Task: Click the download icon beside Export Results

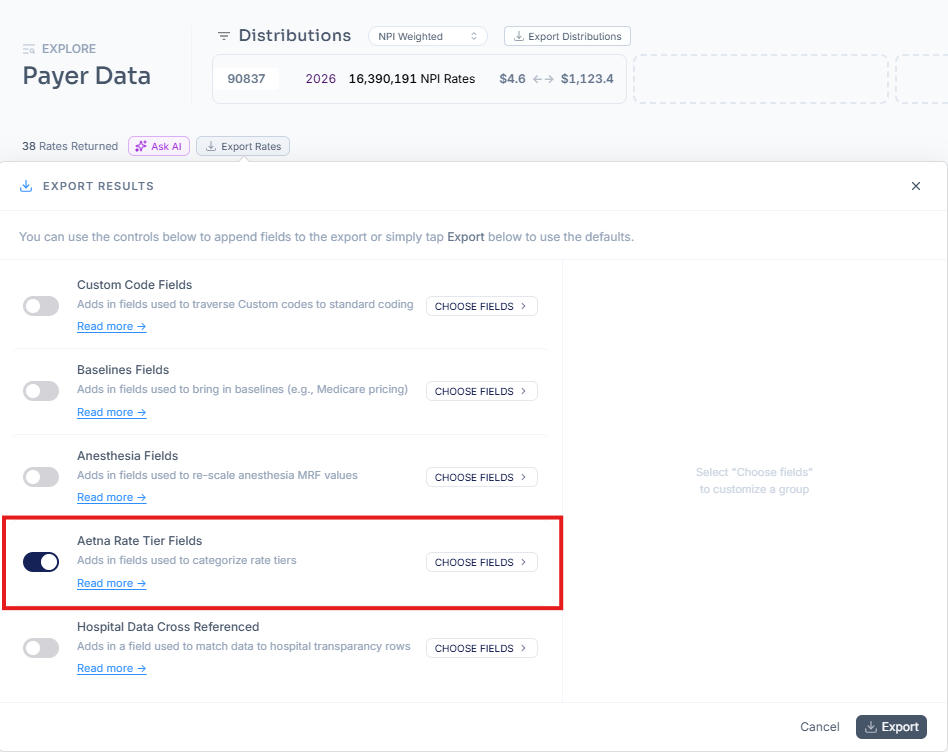Action: (x=26, y=186)
